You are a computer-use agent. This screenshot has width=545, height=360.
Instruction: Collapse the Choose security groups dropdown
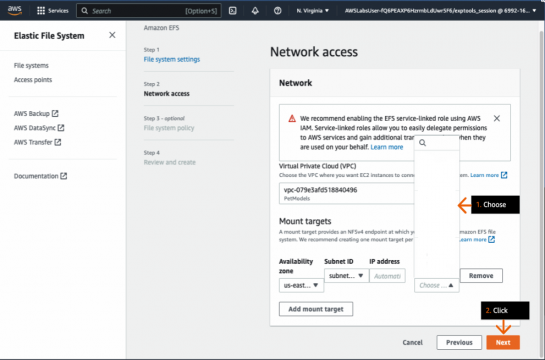coord(436,285)
